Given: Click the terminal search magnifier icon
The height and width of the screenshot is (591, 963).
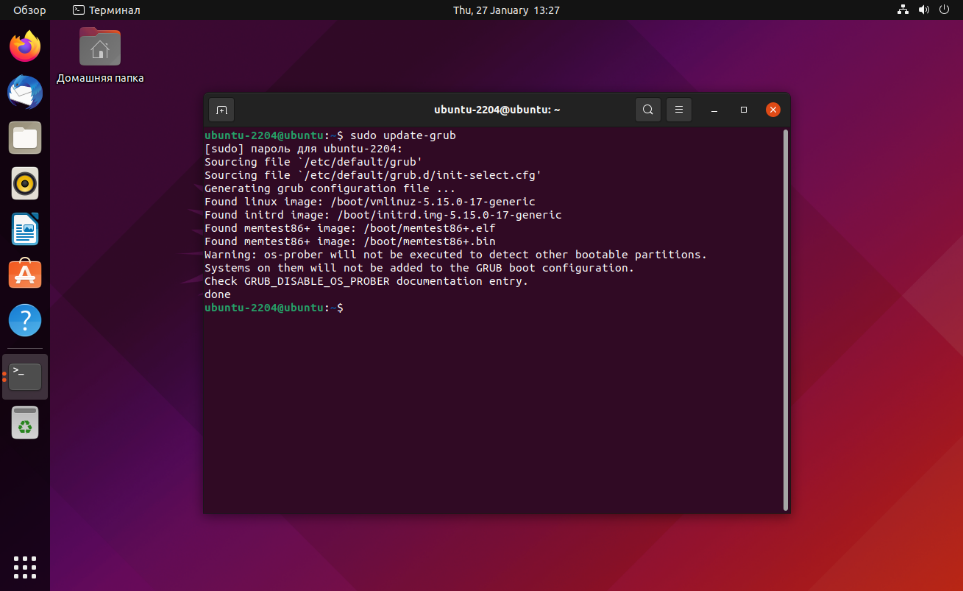Looking at the screenshot, I should 648,110.
